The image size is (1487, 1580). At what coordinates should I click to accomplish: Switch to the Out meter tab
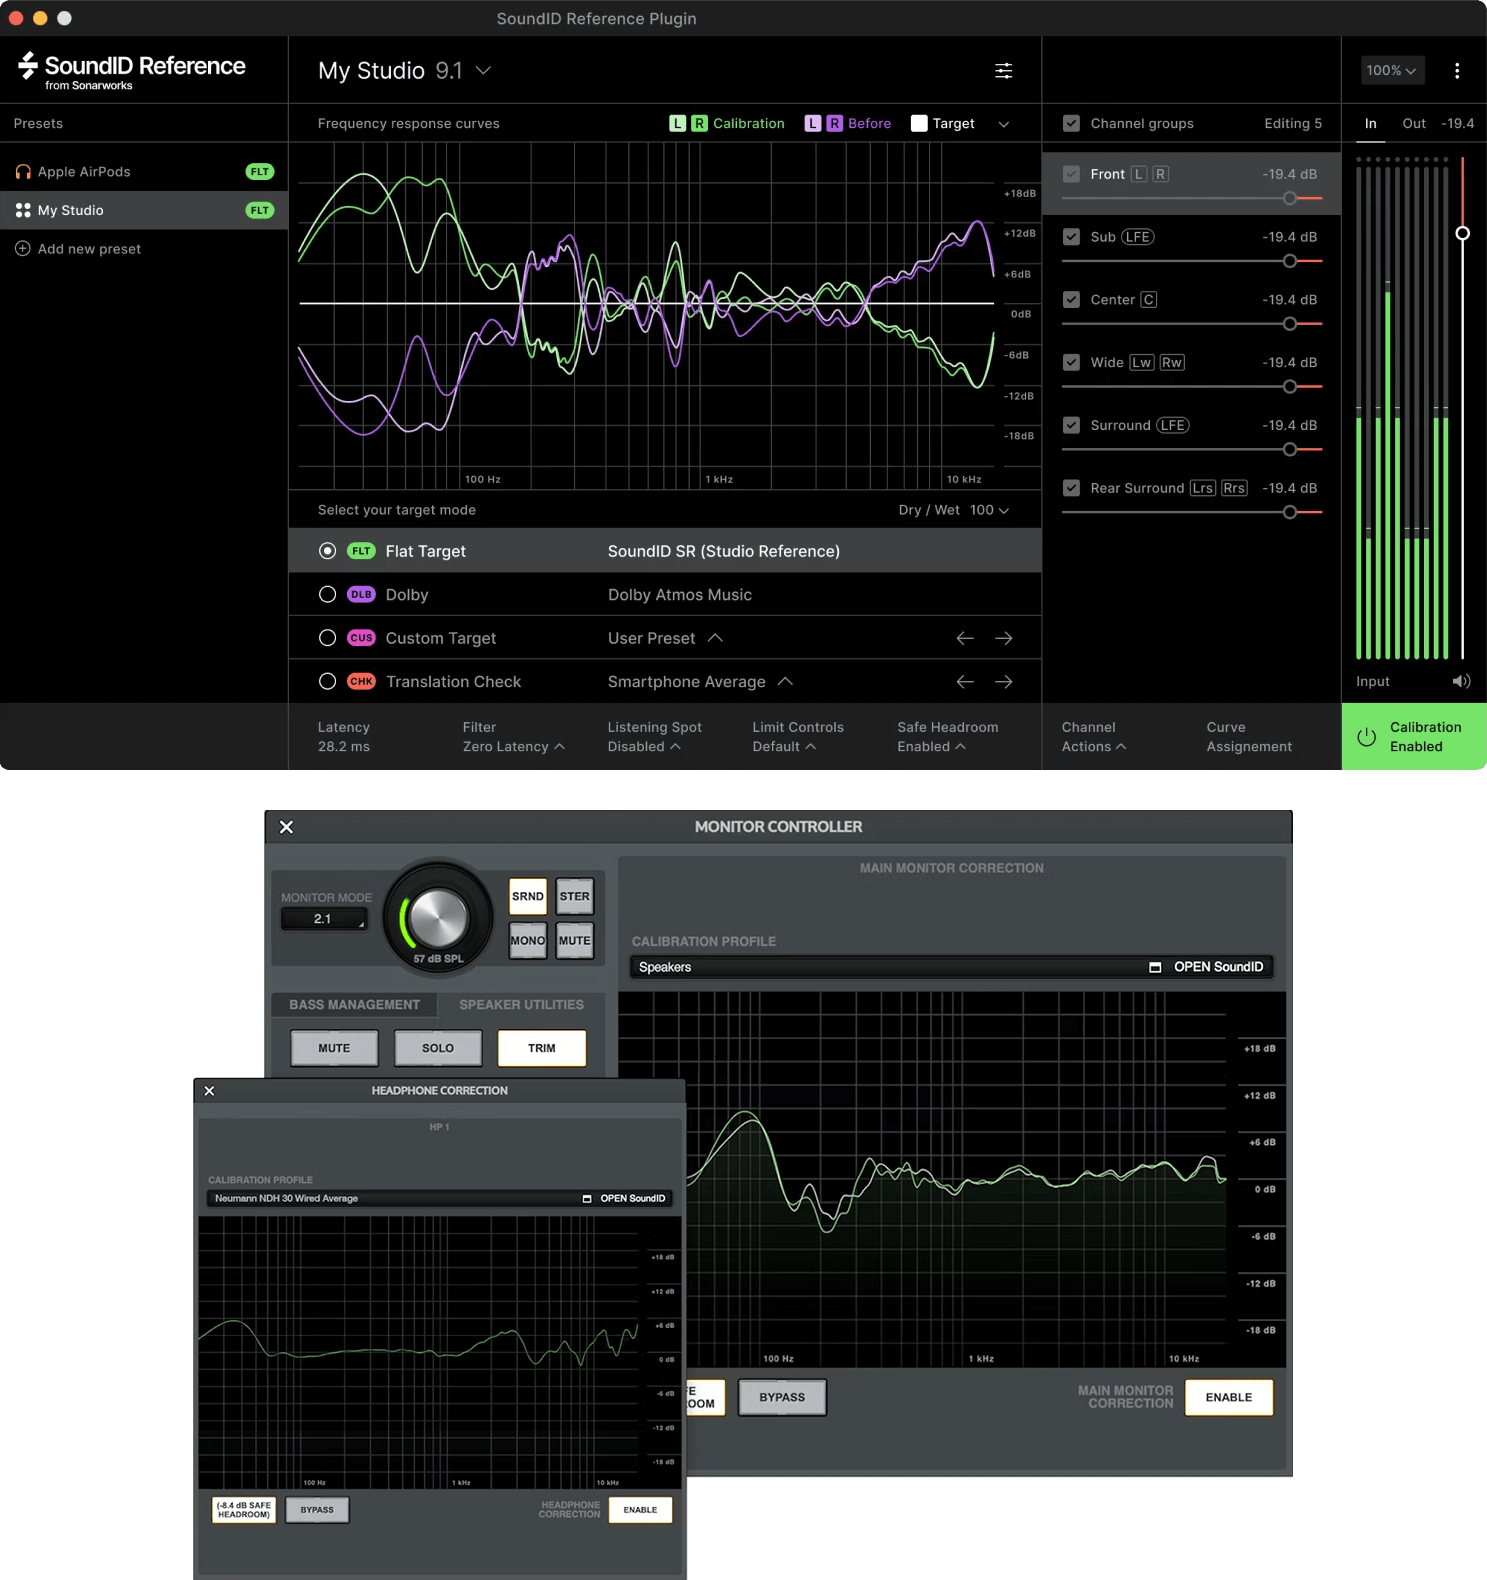point(1414,124)
